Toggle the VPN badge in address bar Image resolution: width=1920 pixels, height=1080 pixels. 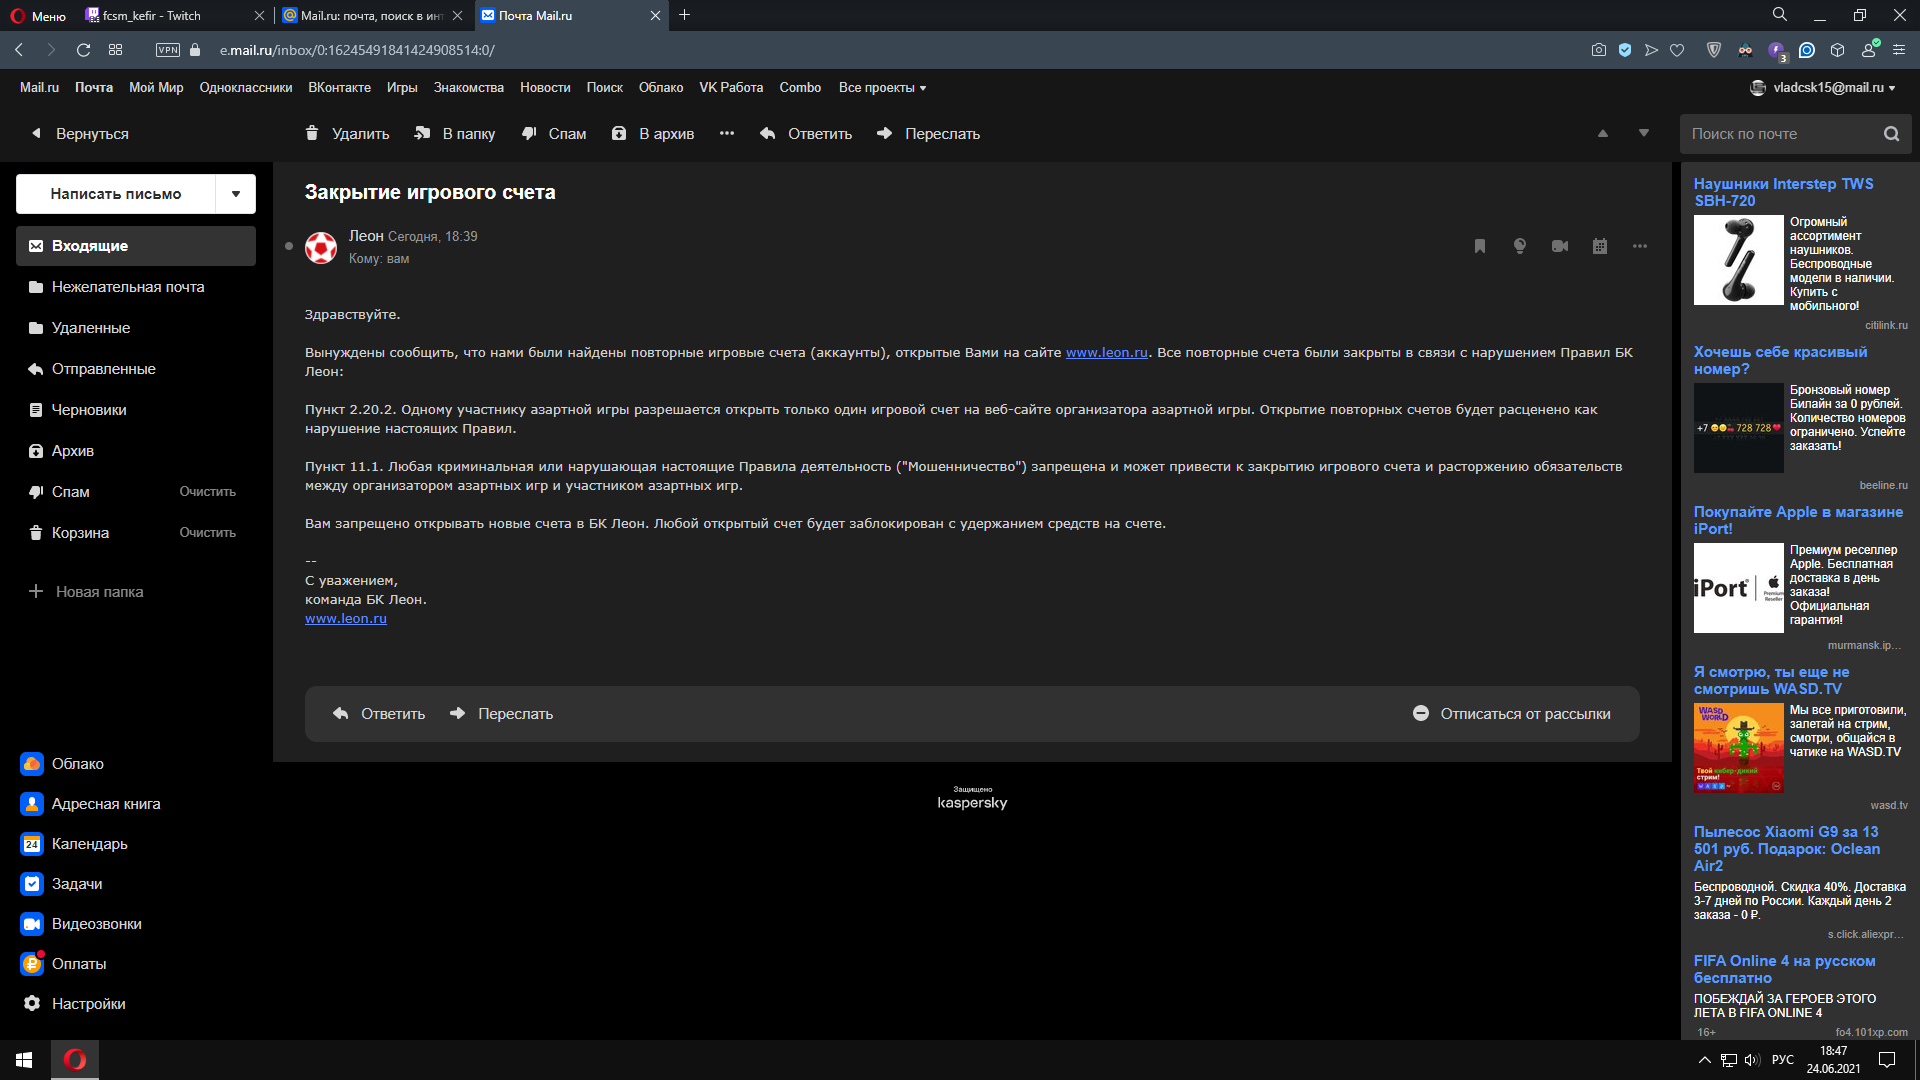pyautogui.click(x=168, y=50)
